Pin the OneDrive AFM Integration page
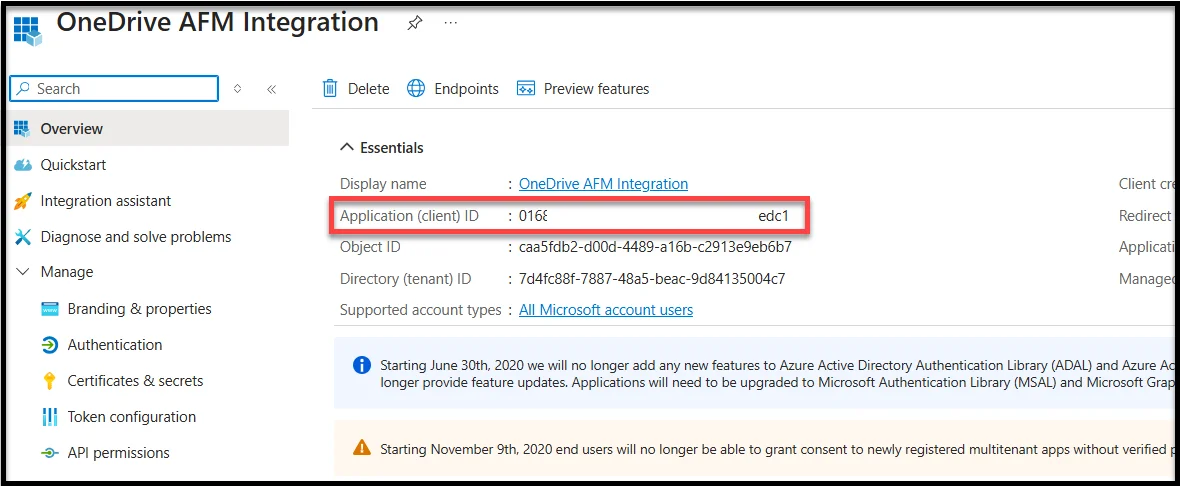 click(414, 23)
